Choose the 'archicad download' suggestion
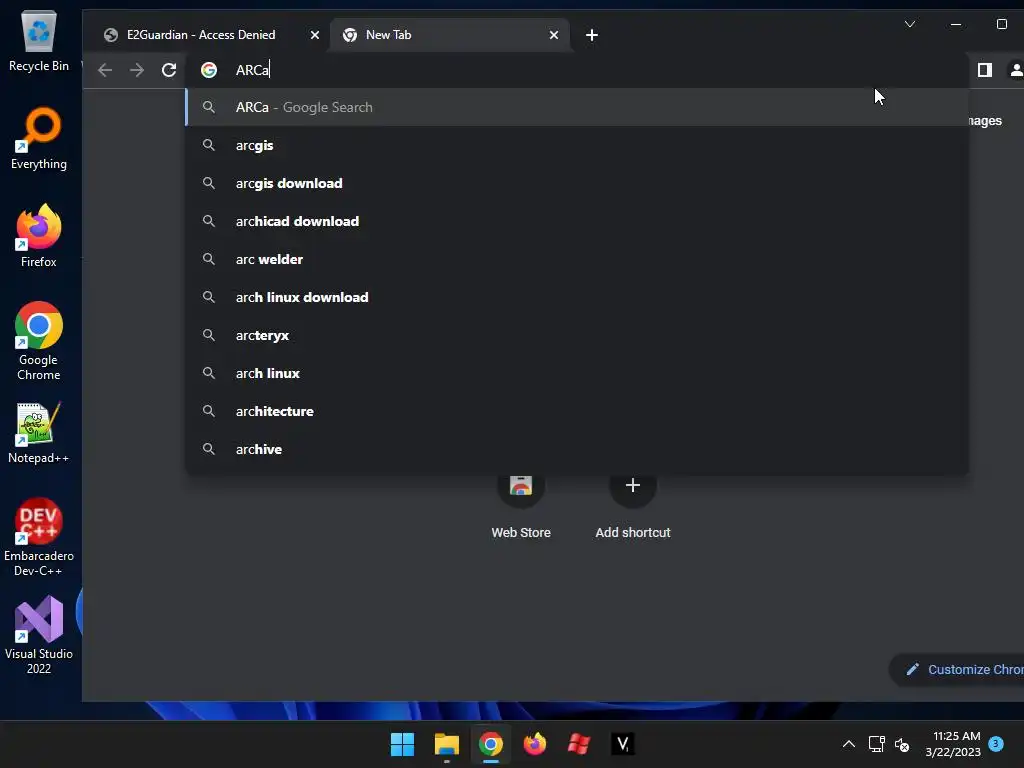Image resolution: width=1024 pixels, height=768 pixels. [577, 221]
